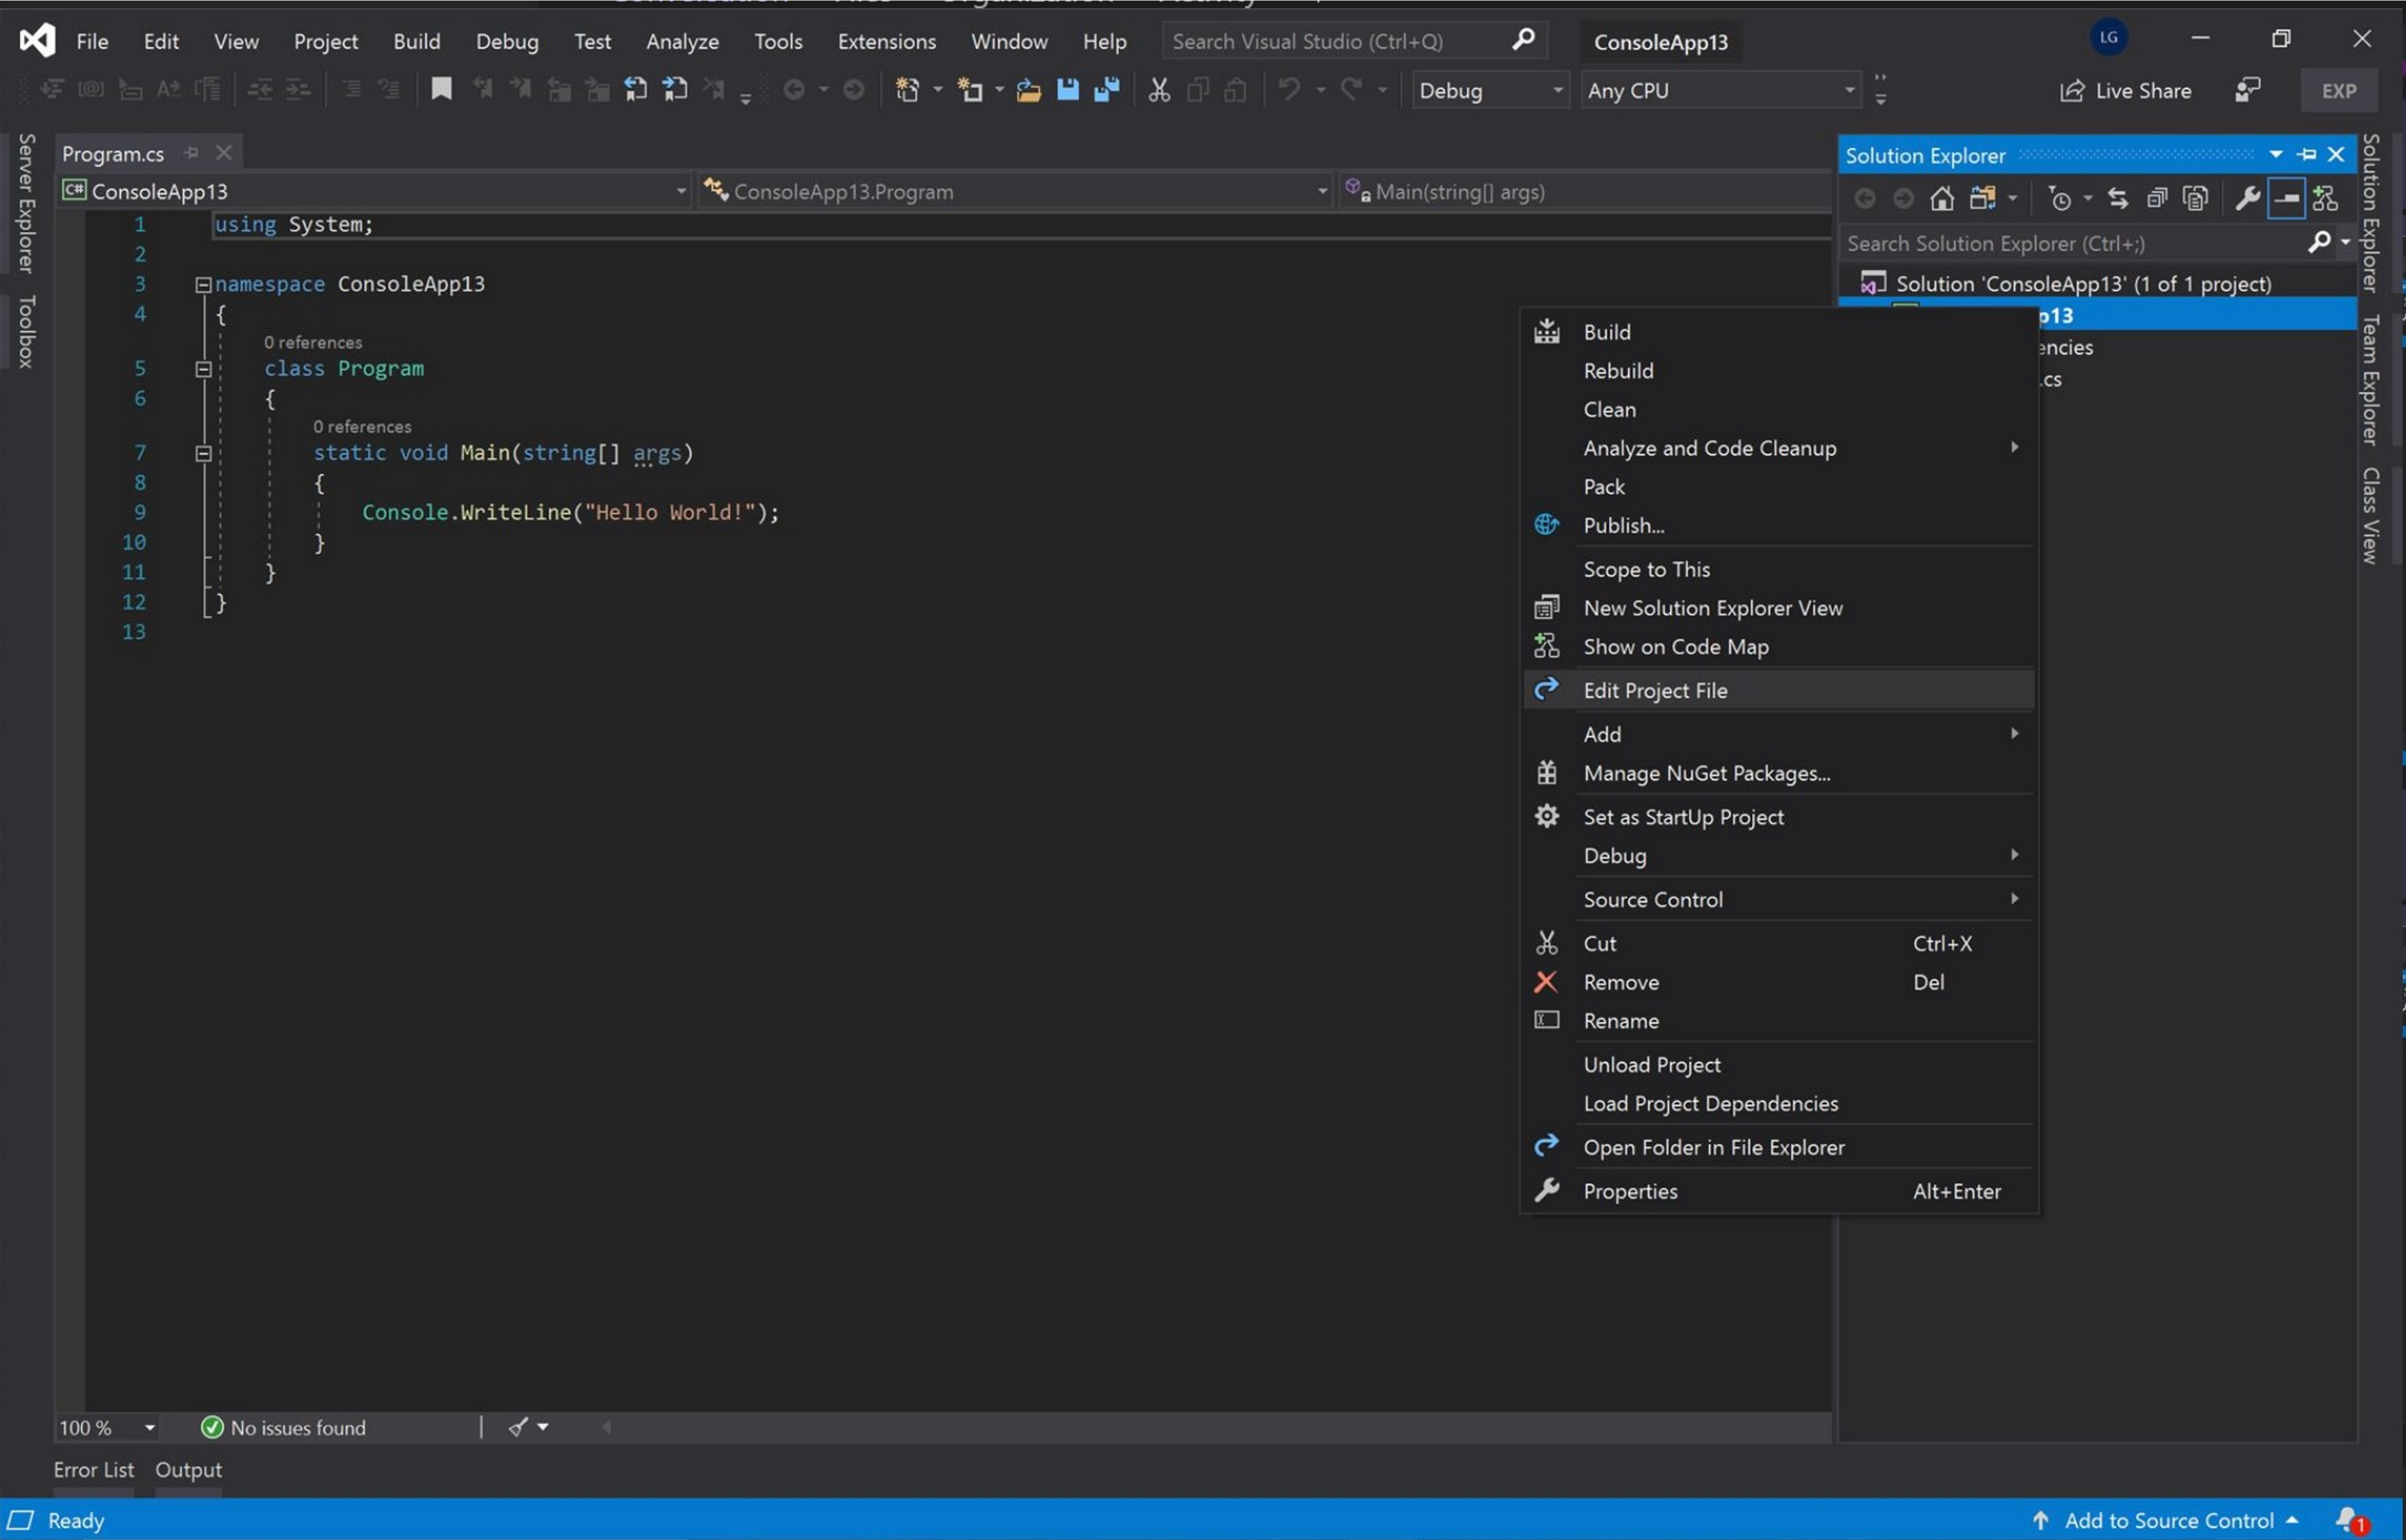
Task: Click the Save All toolbar icon
Action: tap(1106, 90)
